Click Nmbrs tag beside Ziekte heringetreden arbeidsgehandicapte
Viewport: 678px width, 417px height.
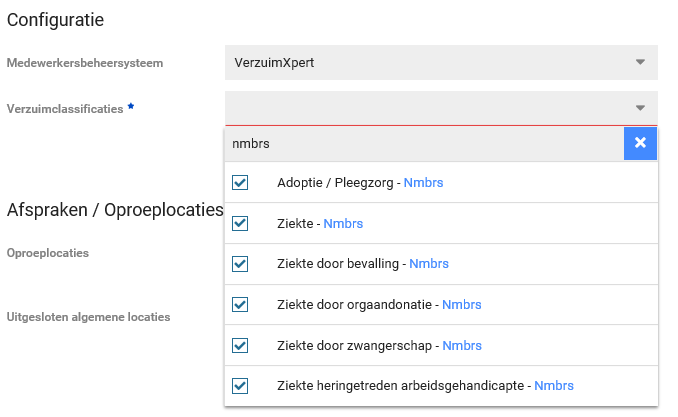click(x=554, y=385)
